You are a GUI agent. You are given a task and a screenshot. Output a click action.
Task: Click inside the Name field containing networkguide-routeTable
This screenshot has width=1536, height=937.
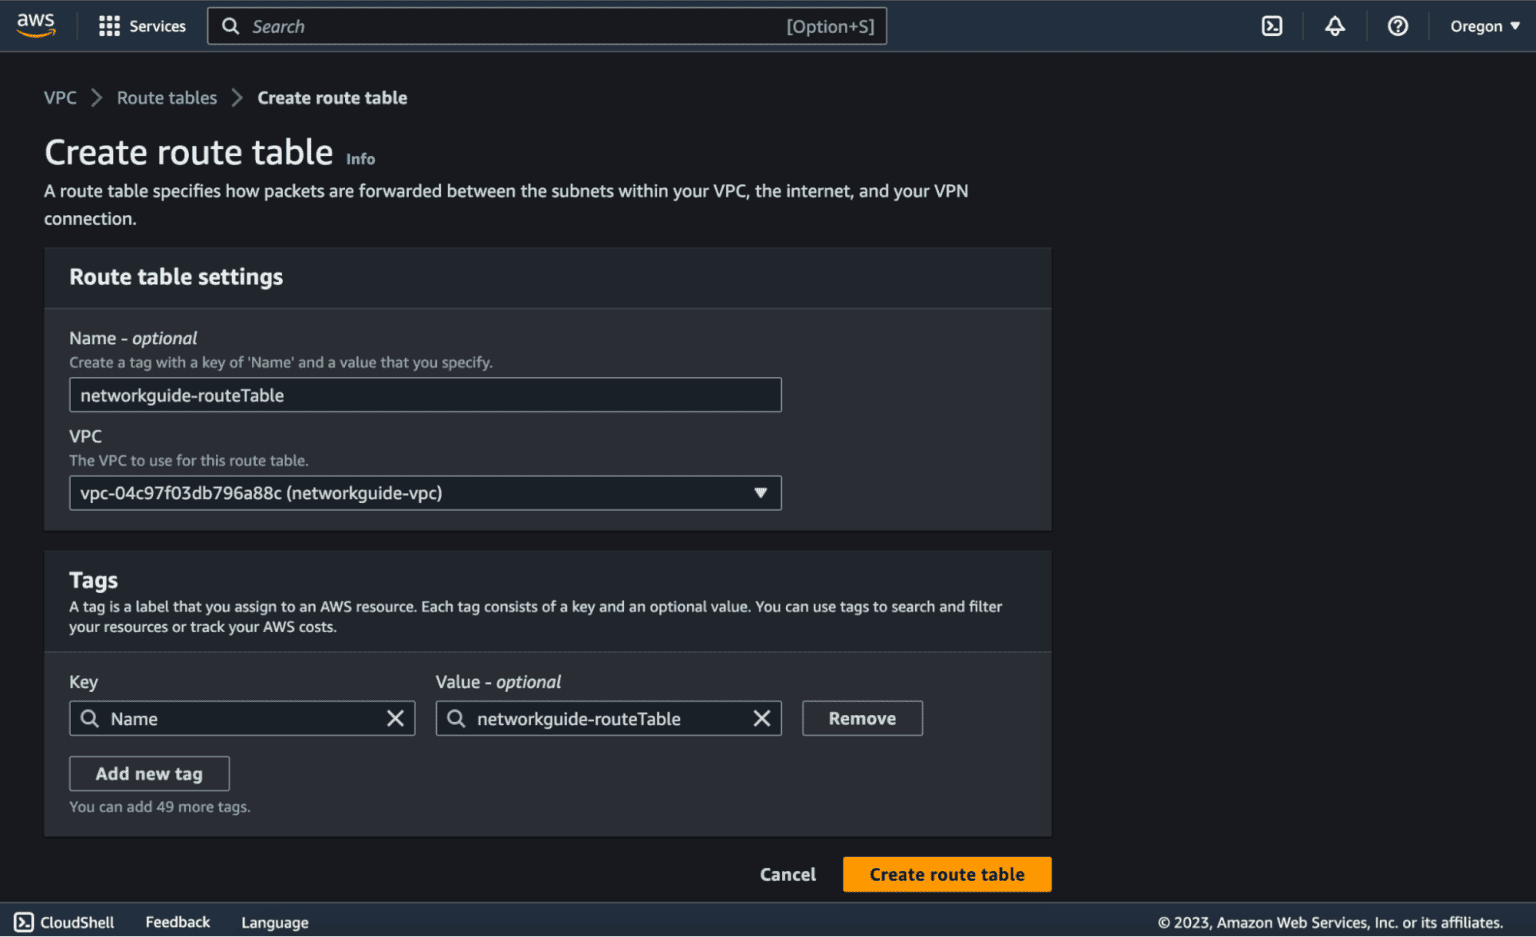click(425, 395)
